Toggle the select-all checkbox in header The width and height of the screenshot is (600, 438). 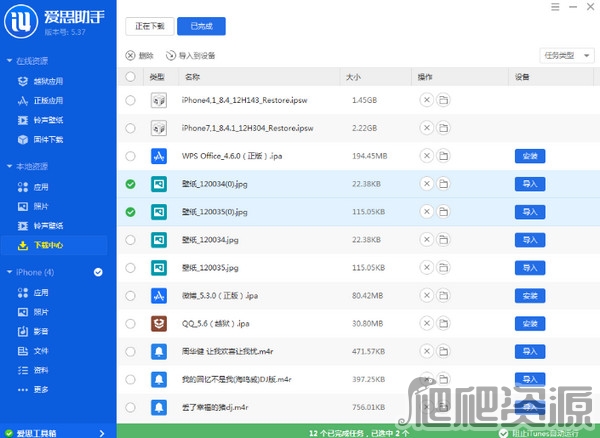tap(130, 77)
